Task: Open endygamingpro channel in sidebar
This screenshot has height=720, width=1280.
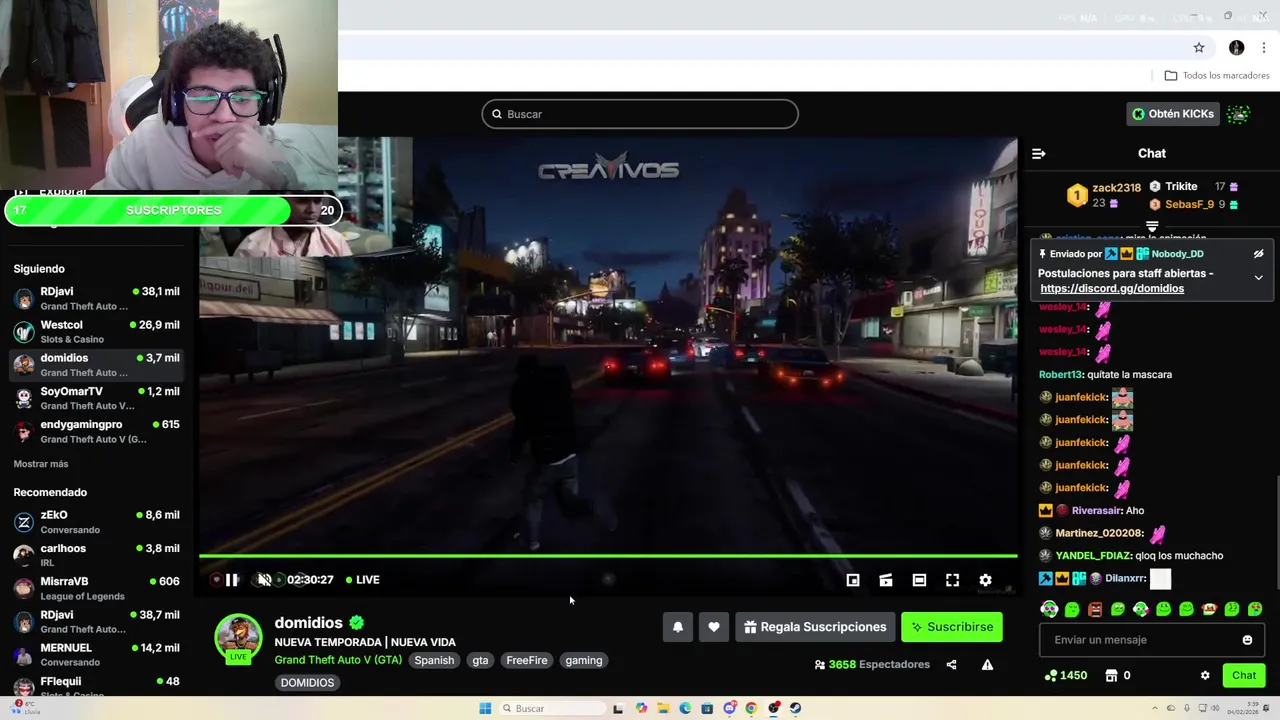Action: pos(96,431)
